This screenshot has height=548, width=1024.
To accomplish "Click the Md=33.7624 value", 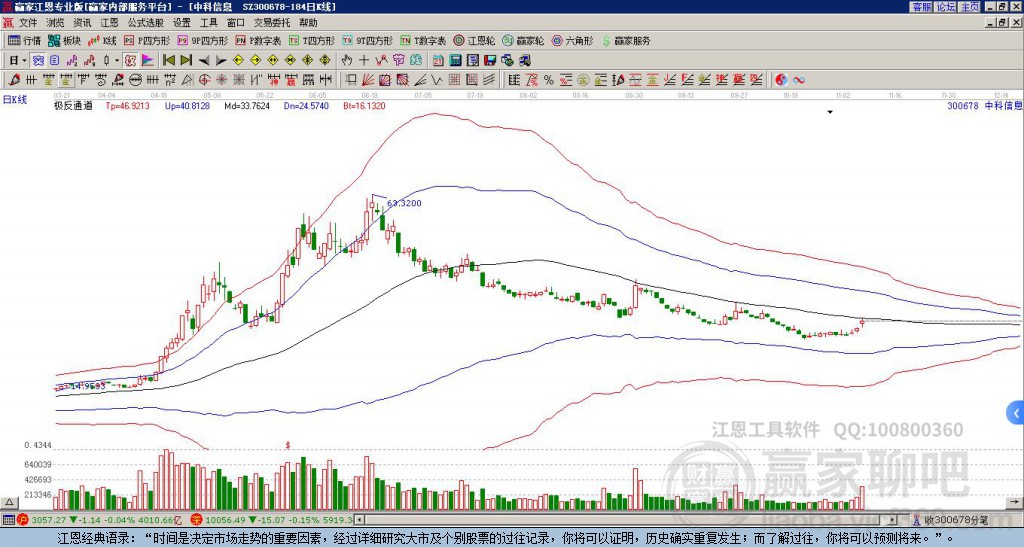I will pyautogui.click(x=247, y=106).
